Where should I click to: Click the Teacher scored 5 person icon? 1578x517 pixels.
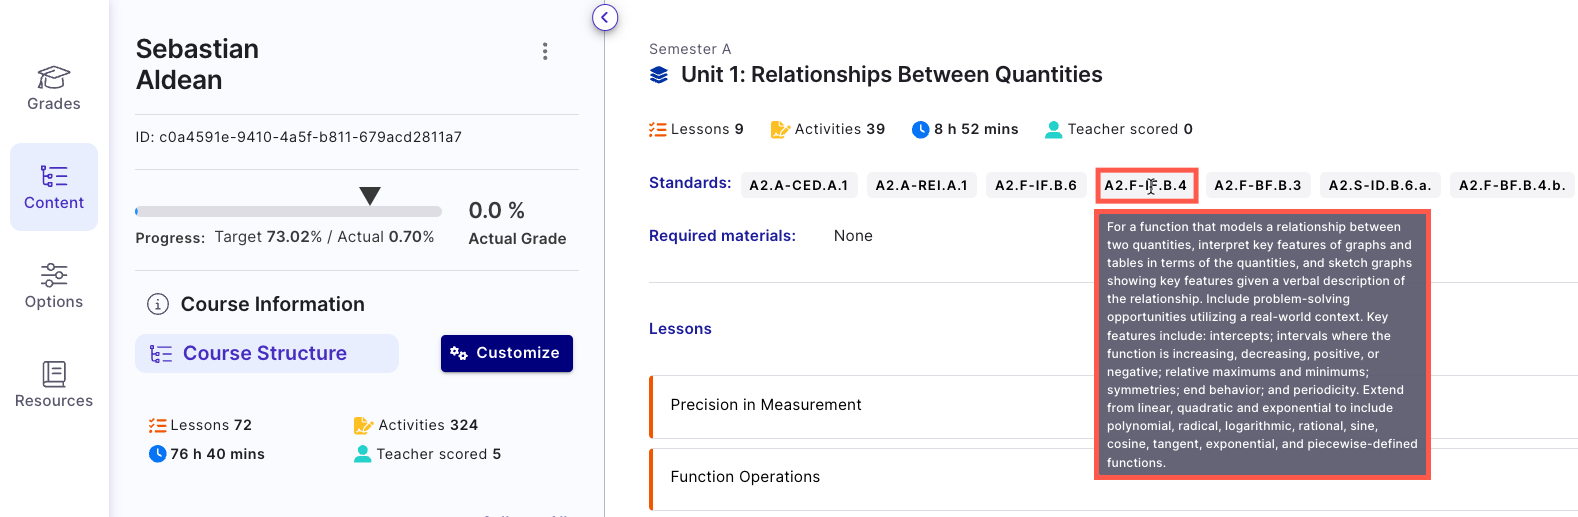coord(363,454)
